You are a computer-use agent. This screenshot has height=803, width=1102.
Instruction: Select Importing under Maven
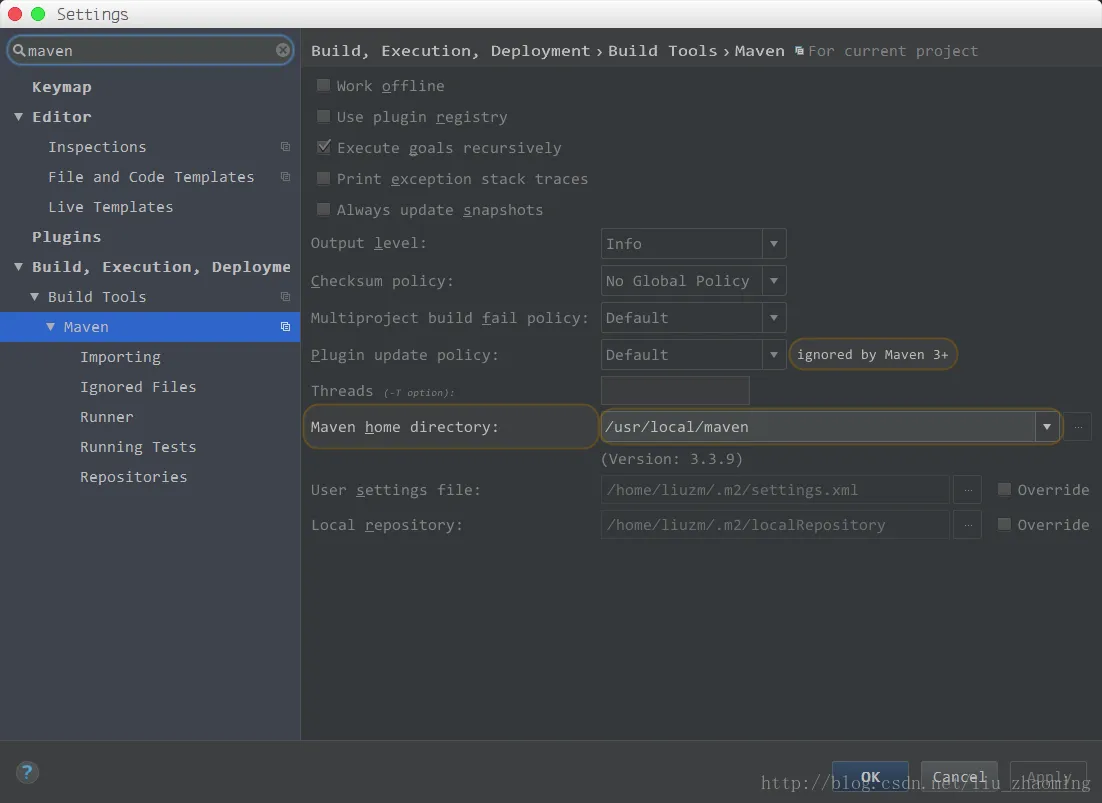[120, 357]
